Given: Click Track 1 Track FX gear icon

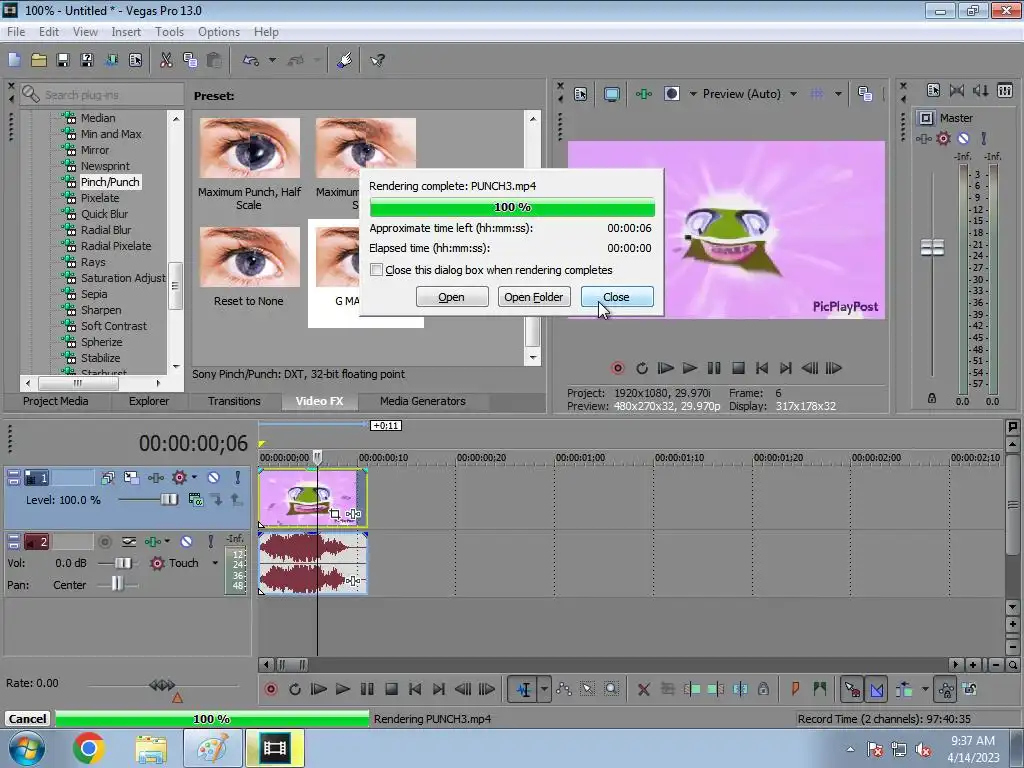Looking at the screenshot, I should 179,478.
